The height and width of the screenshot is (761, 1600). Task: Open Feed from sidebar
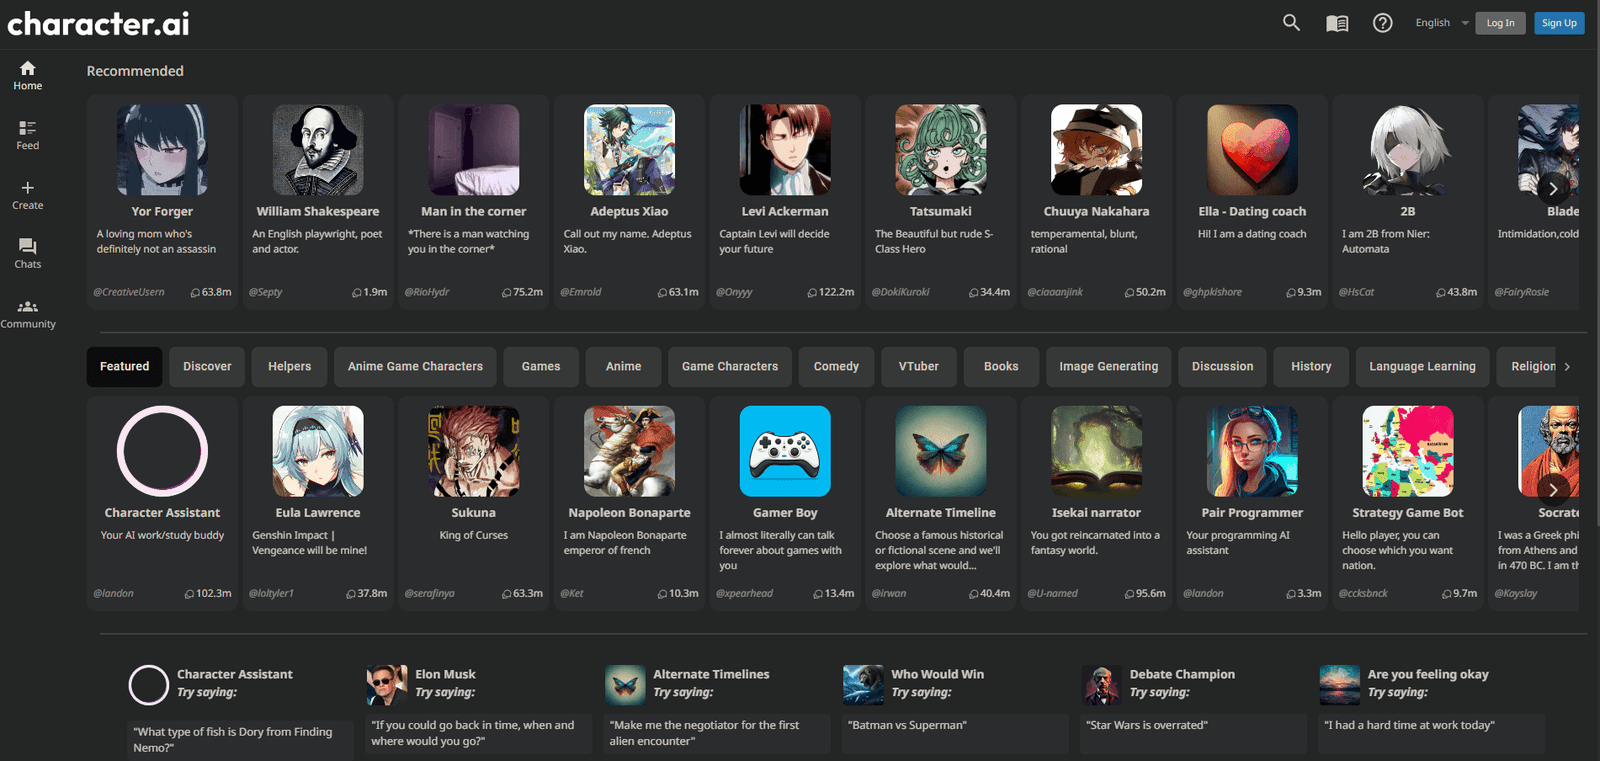[28, 135]
